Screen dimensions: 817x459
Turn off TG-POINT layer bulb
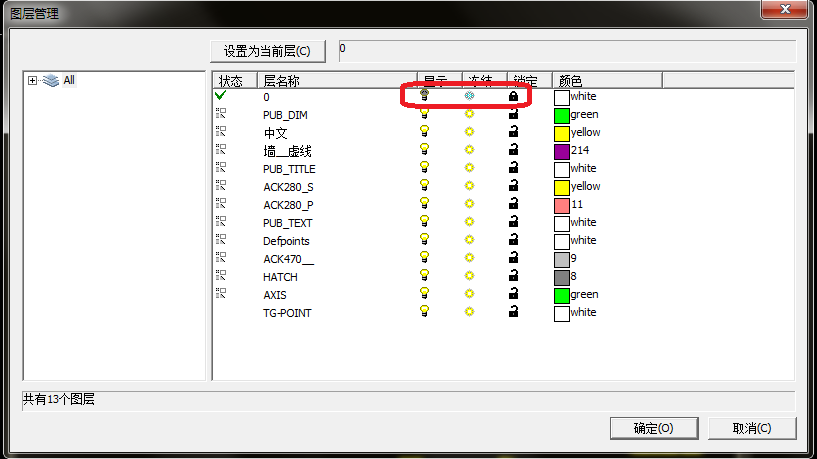[425, 311]
